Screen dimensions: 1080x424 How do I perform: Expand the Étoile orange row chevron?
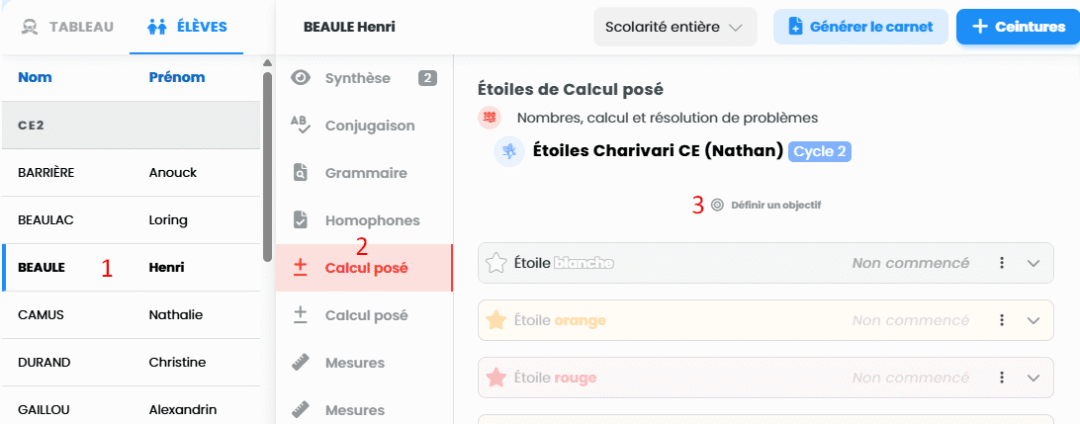1032,321
